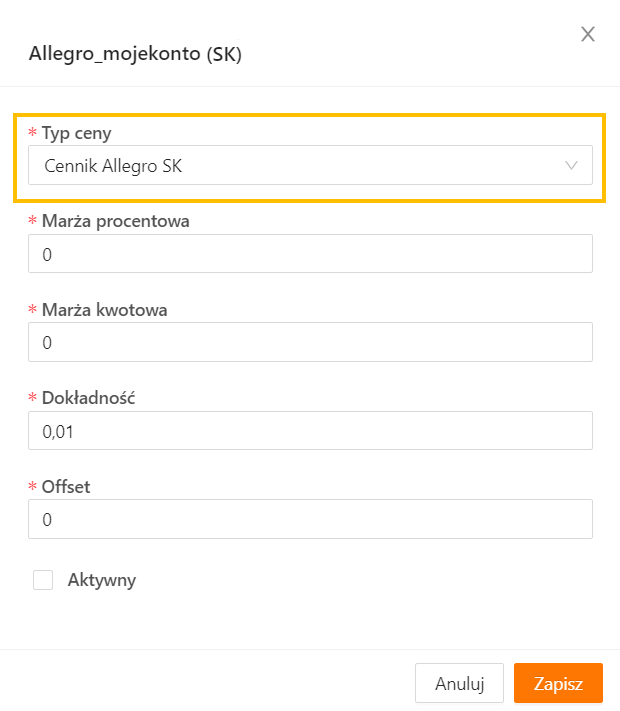
Task: Save changes with the Zapisz button
Action: coord(558,684)
